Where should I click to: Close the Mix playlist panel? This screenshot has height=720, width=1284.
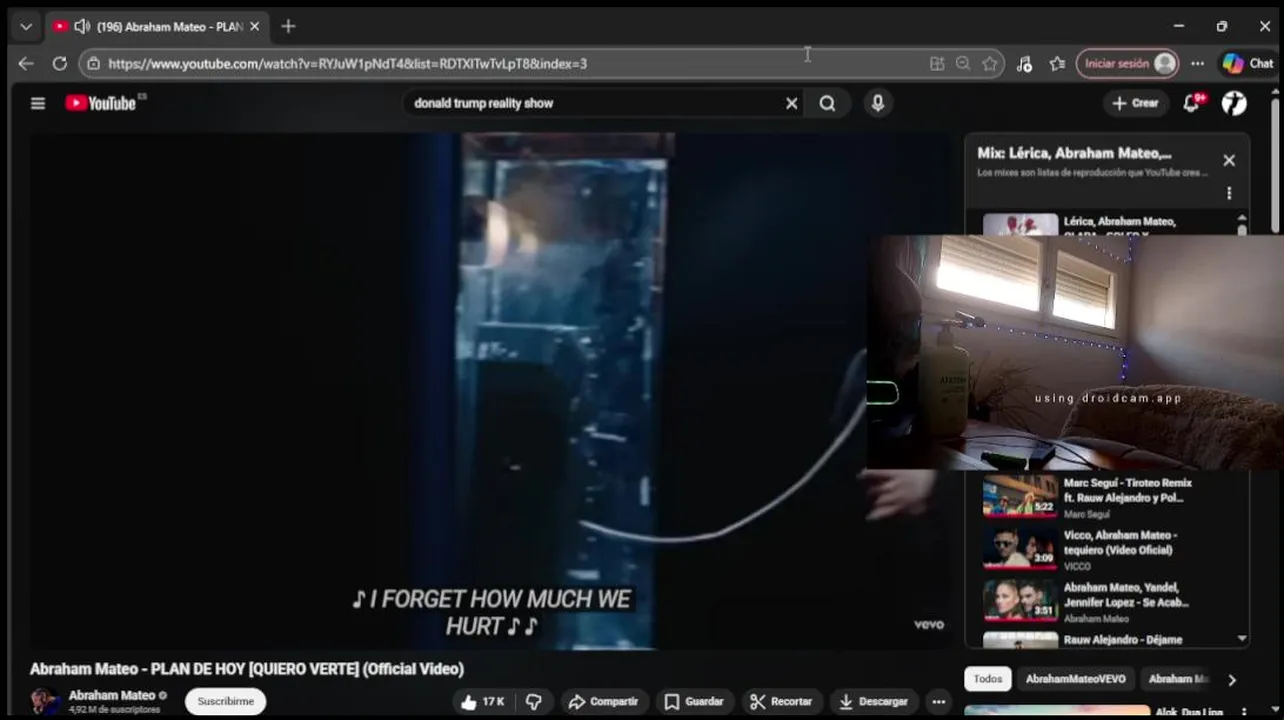(1229, 160)
